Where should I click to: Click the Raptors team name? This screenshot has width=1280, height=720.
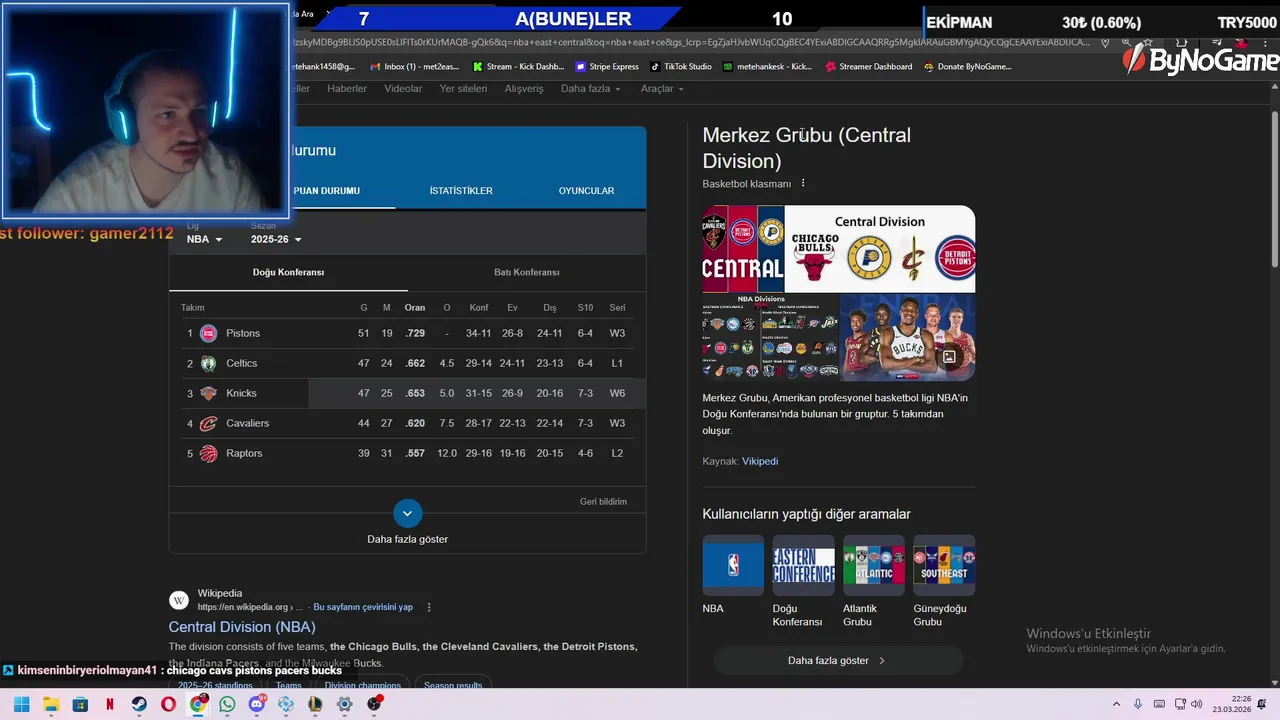[x=244, y=453]
